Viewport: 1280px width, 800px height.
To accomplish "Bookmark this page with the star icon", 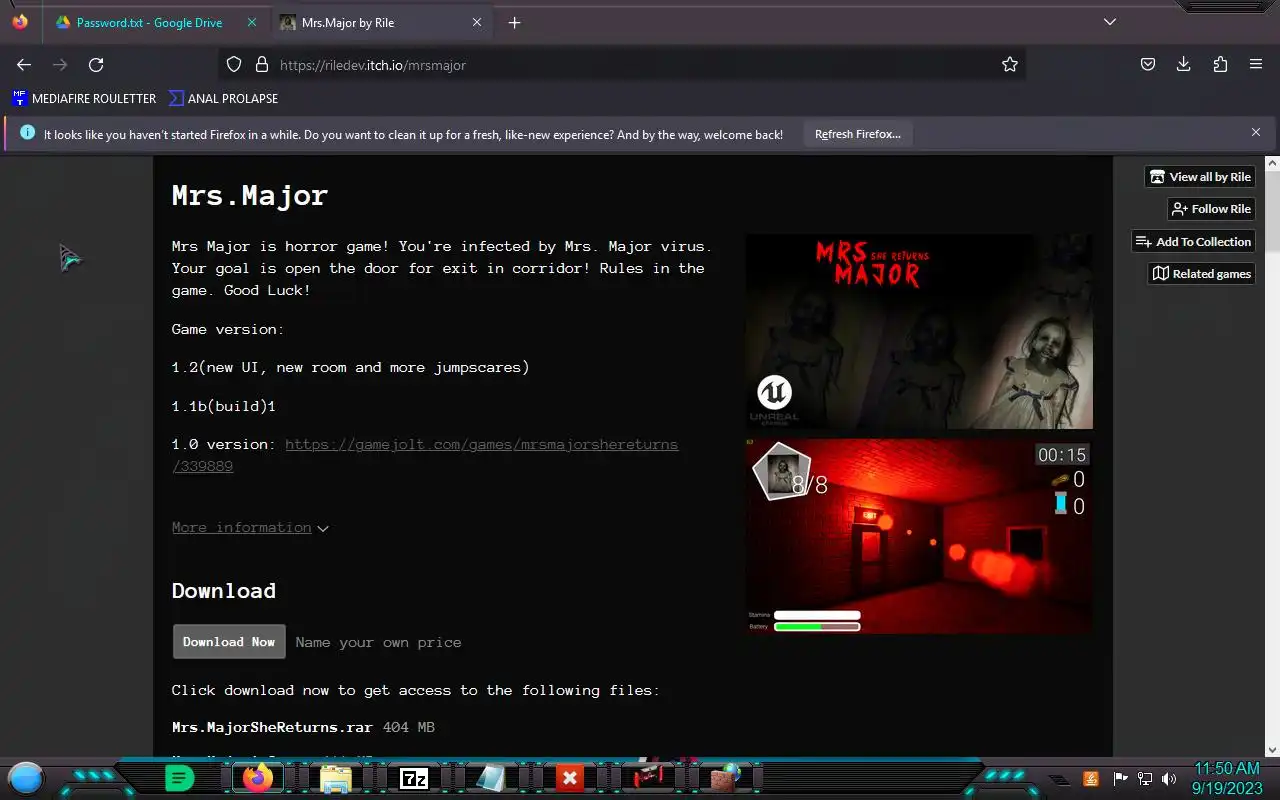I will [1010, 64].
